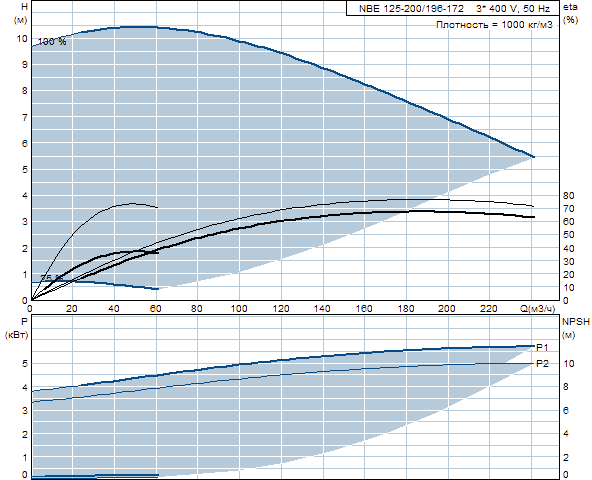Viewport: 592px width, 480px height.
Task: Click the 10 tick on the NPSH axis
Action: [x=569, y=364]
